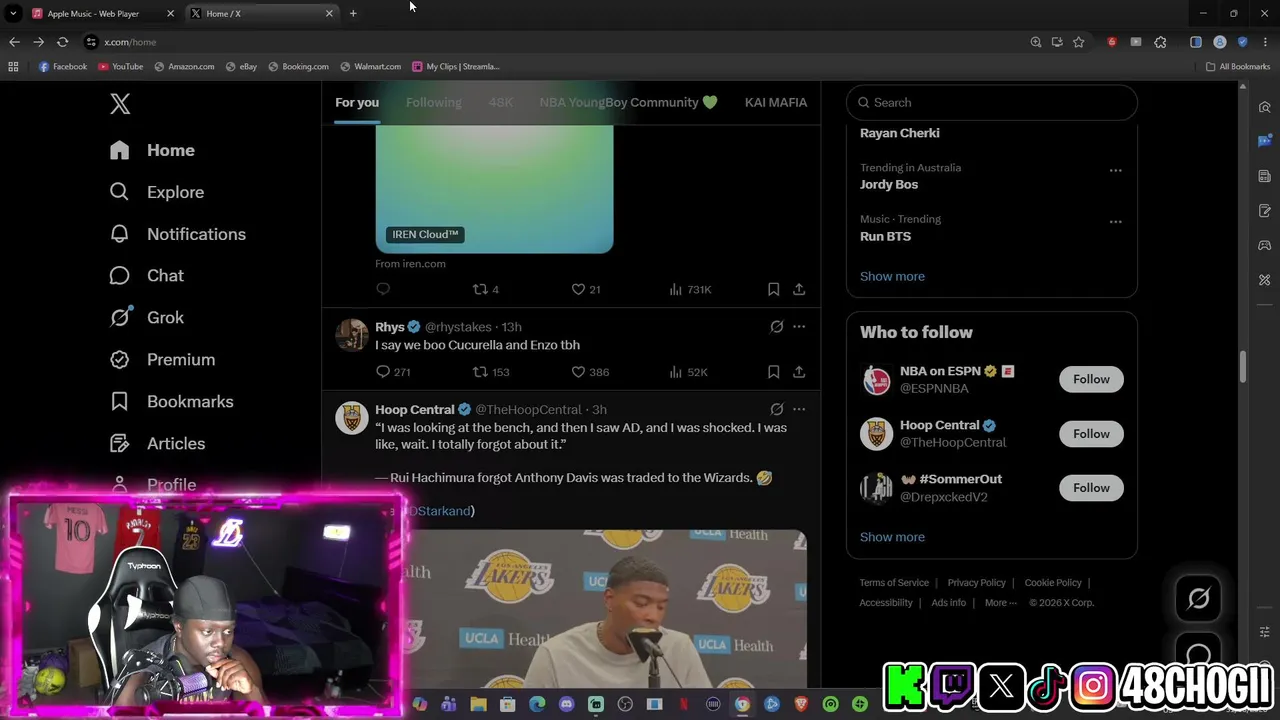Open the Rayan Cherki trend
This screenshot has height=720, width=1280.
[900, 133]
